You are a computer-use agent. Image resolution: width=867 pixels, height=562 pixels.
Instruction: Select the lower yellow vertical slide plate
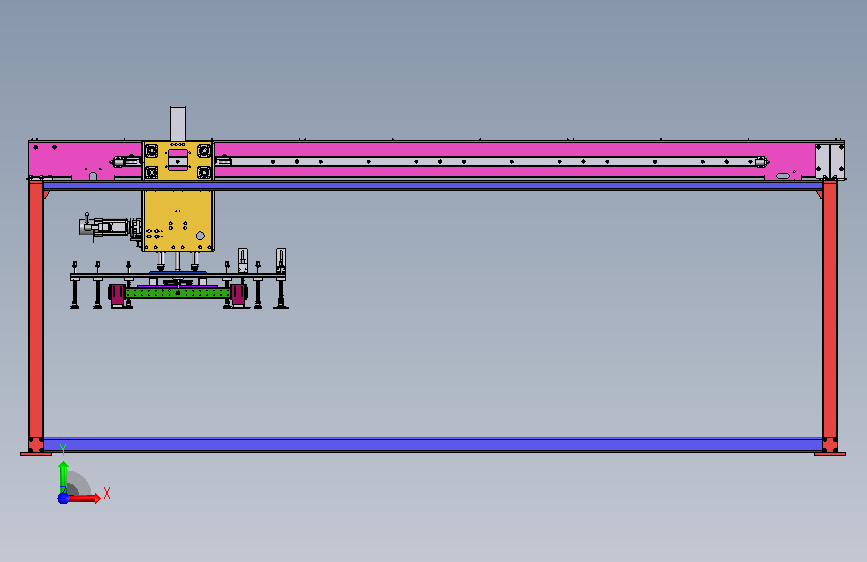point(177,221)
